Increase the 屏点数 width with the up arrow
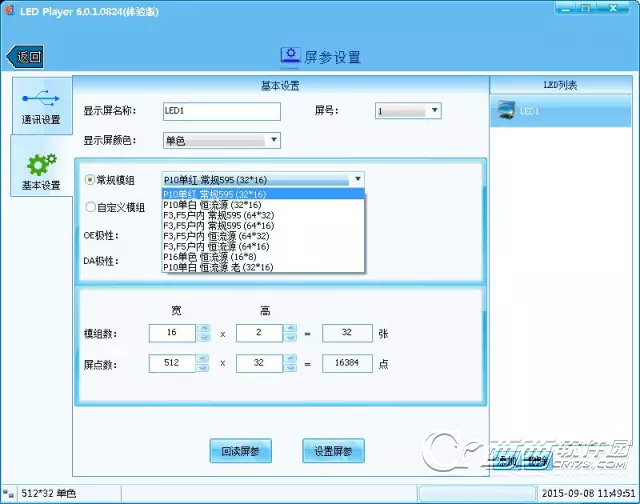 pyautogui.click(x=202, y=359)
